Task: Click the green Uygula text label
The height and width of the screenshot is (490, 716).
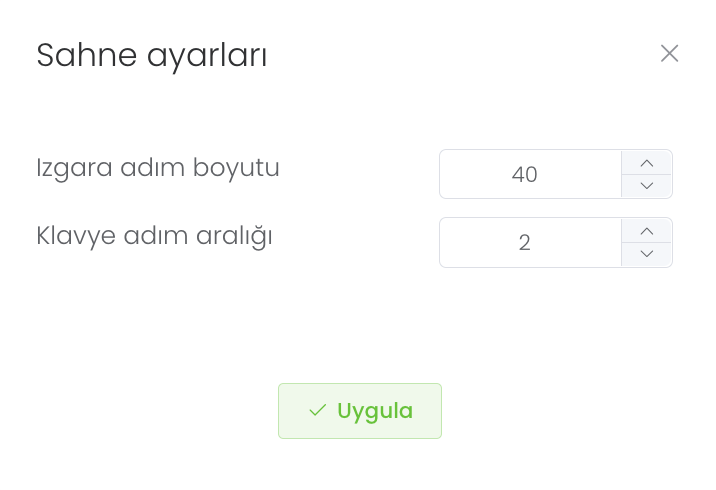Action: point(375,411)
